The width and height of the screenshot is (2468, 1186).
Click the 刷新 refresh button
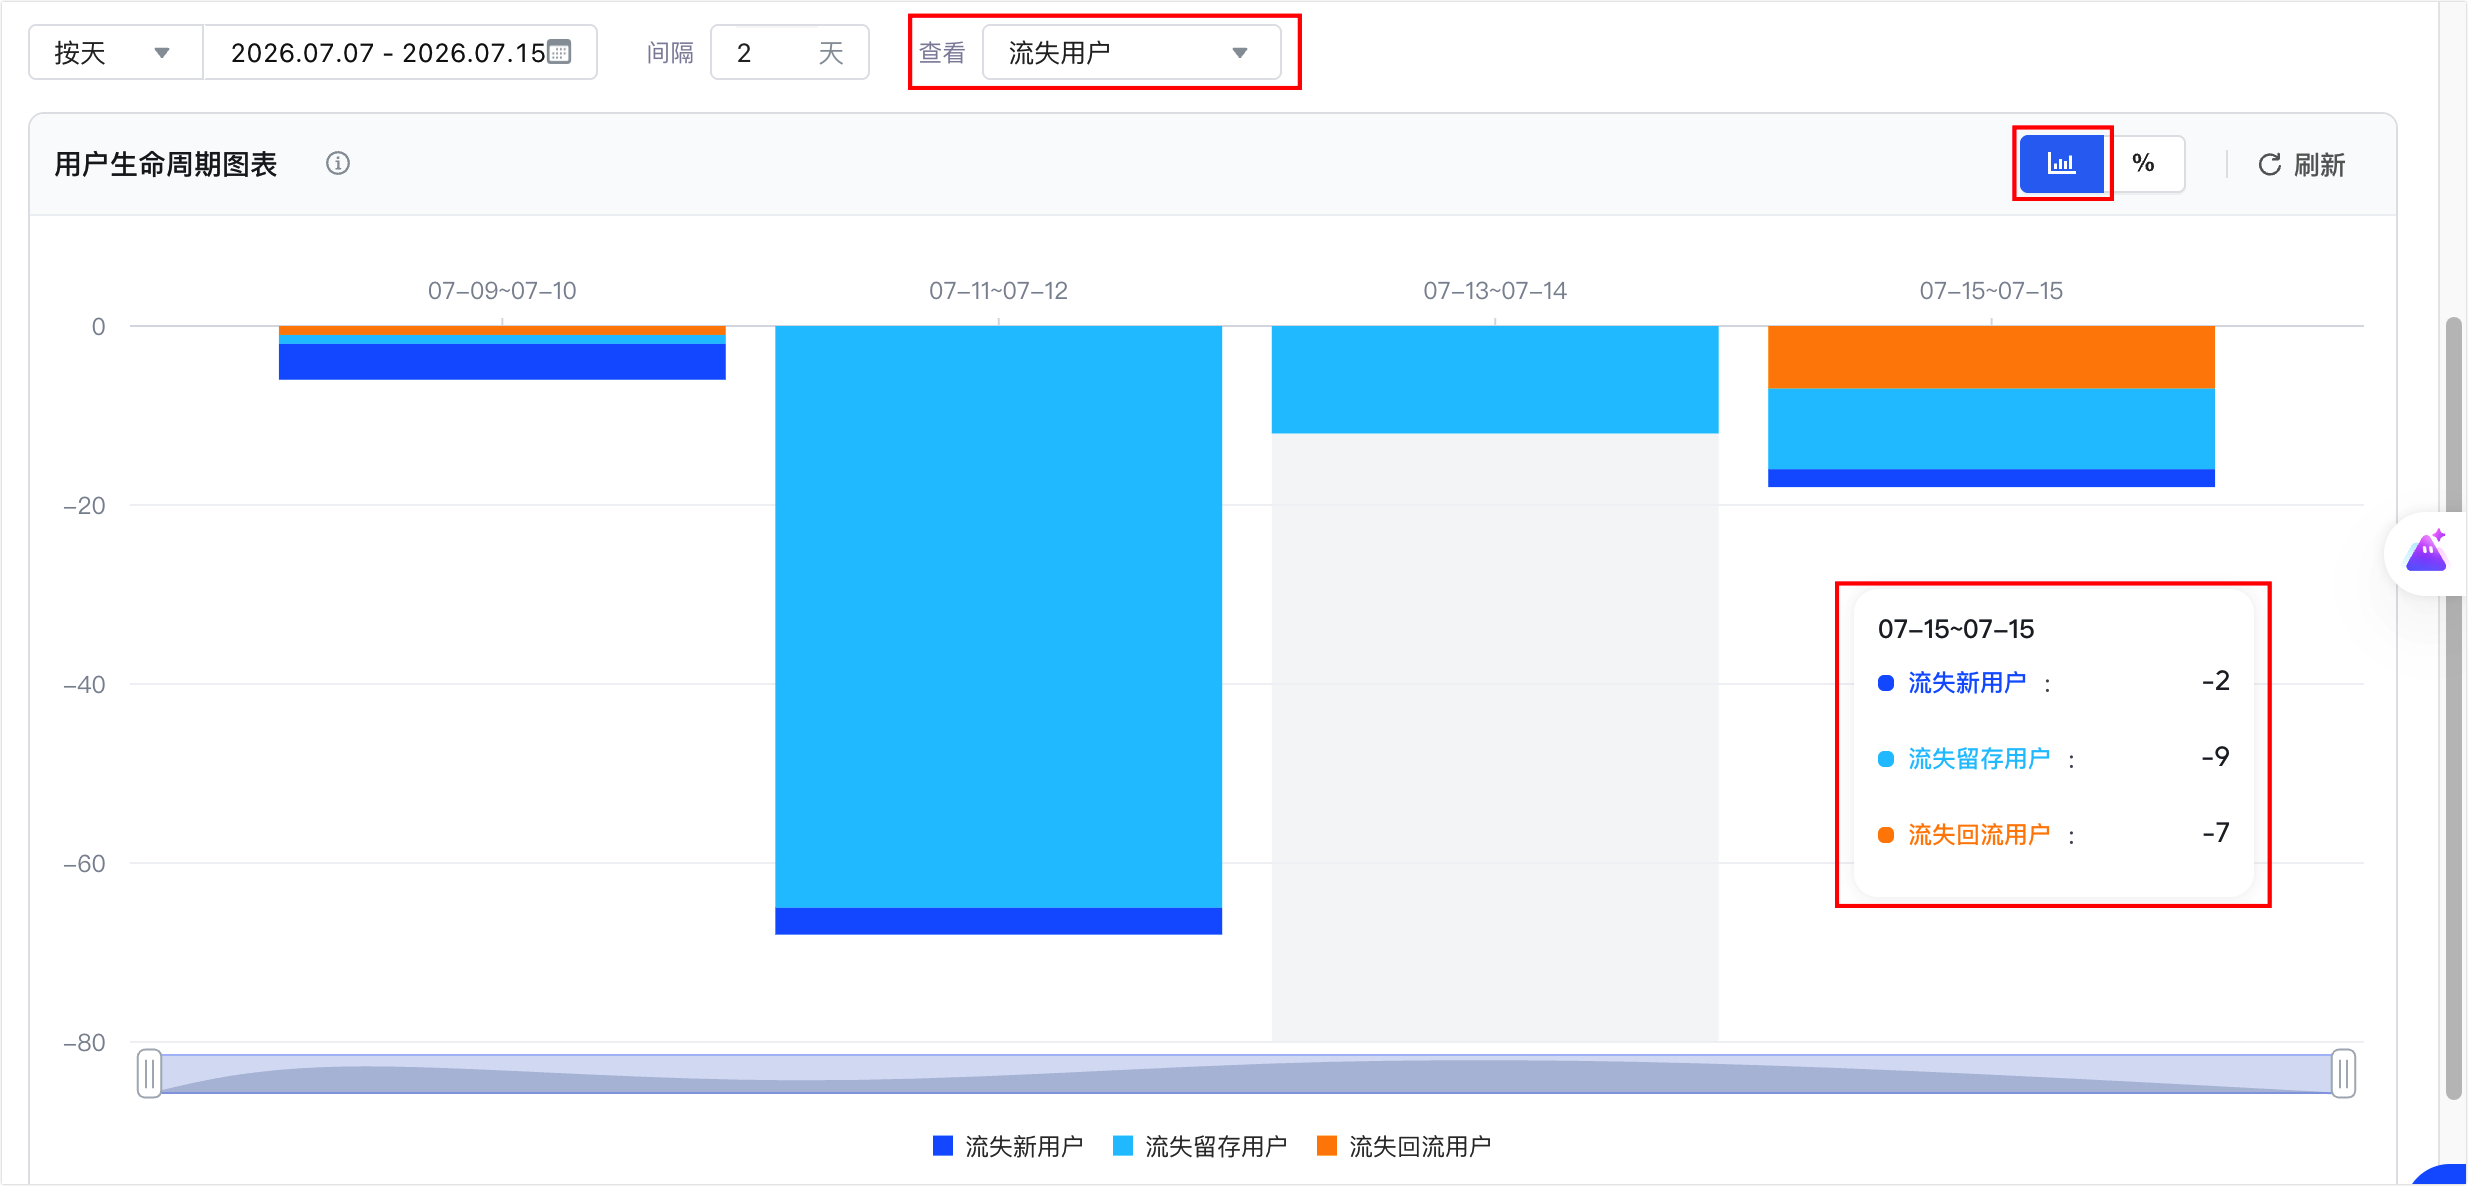click(x=2301, y=165)
